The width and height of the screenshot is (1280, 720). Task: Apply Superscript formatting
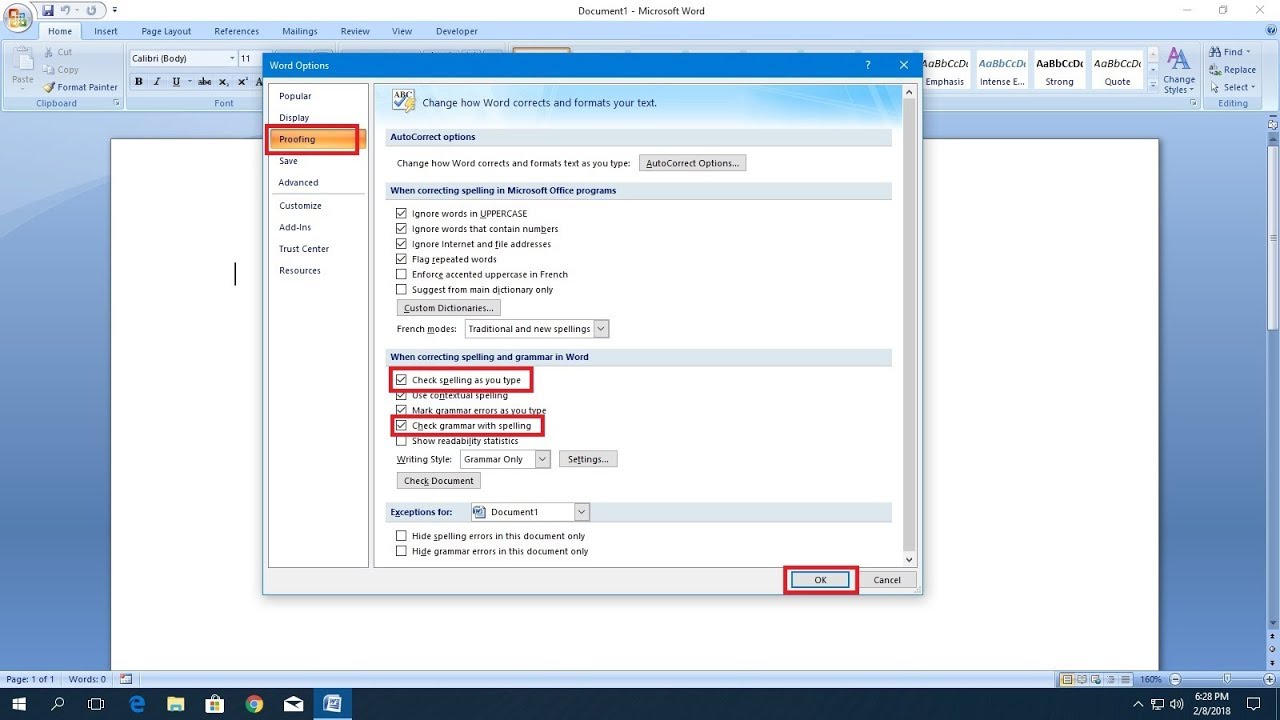(243, 82)
